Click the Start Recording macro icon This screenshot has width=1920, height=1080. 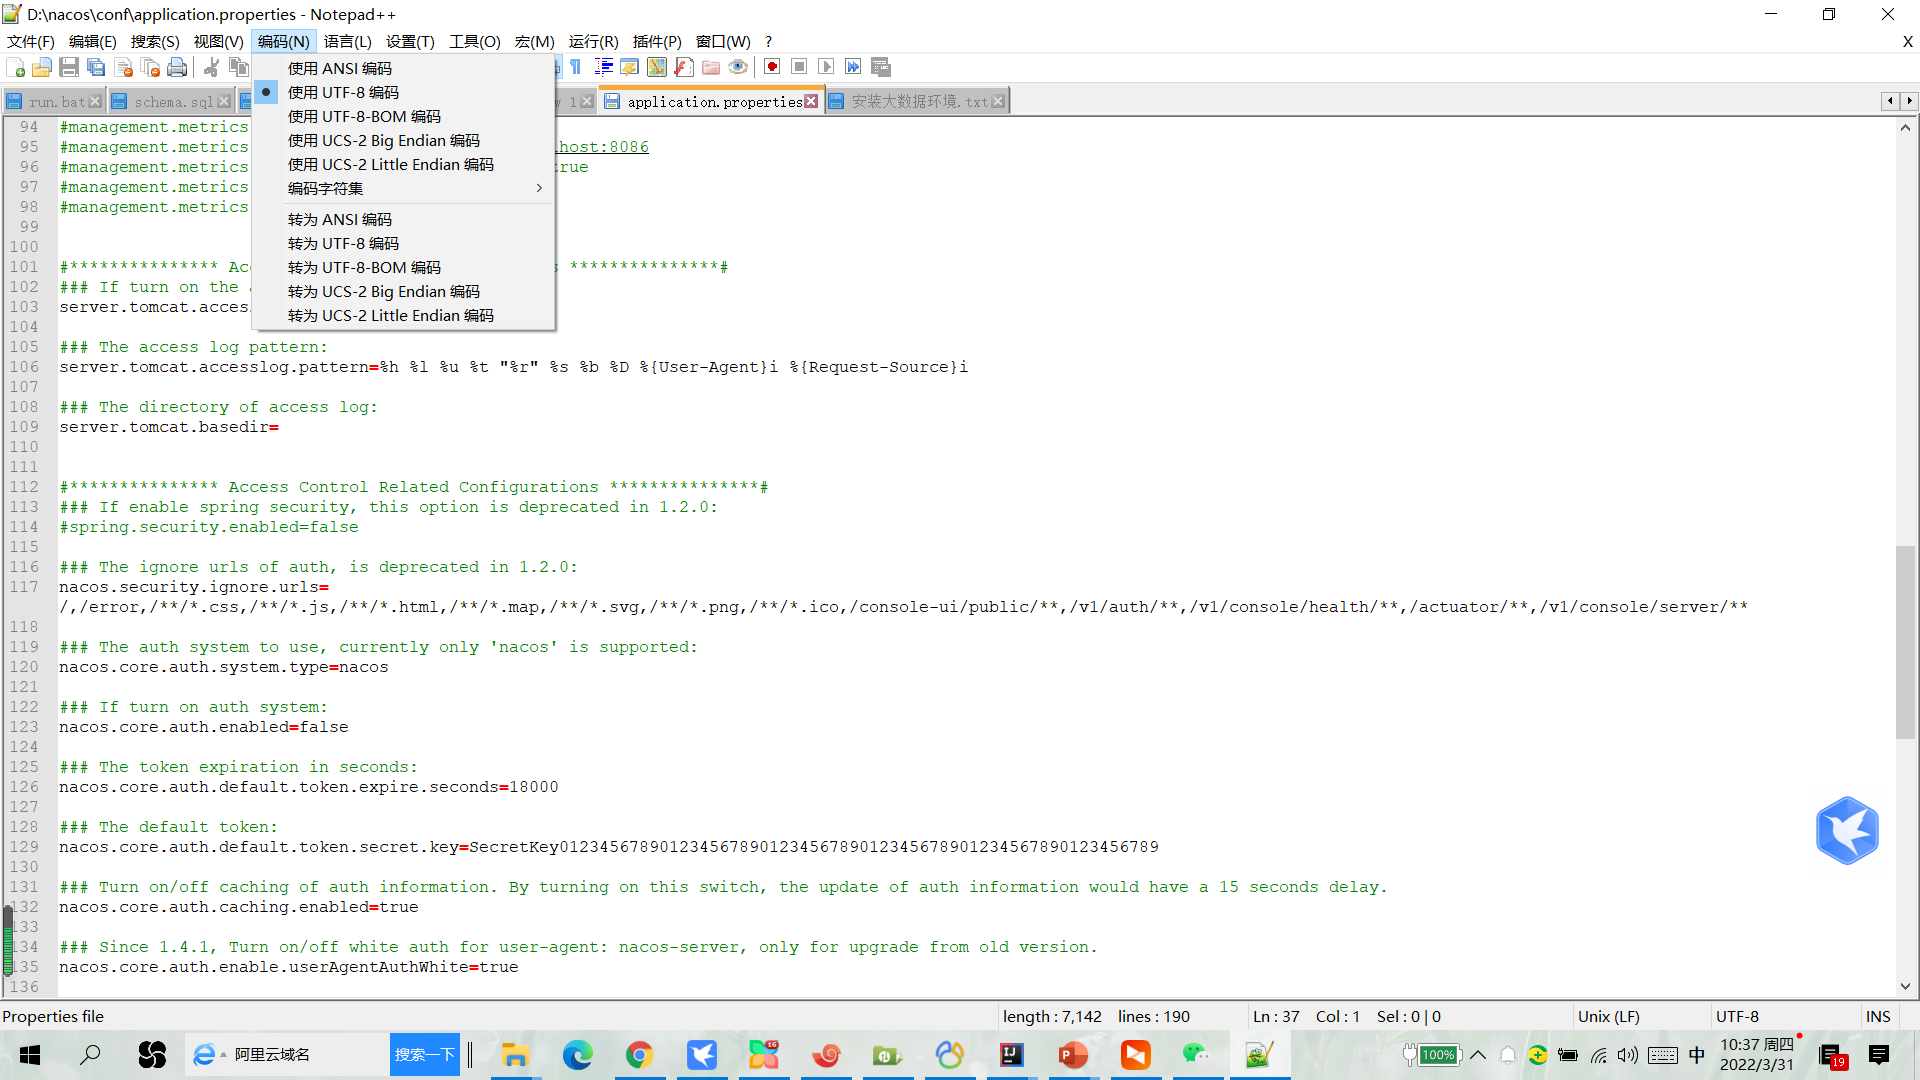pyautogui.click(x=772, y=67)
